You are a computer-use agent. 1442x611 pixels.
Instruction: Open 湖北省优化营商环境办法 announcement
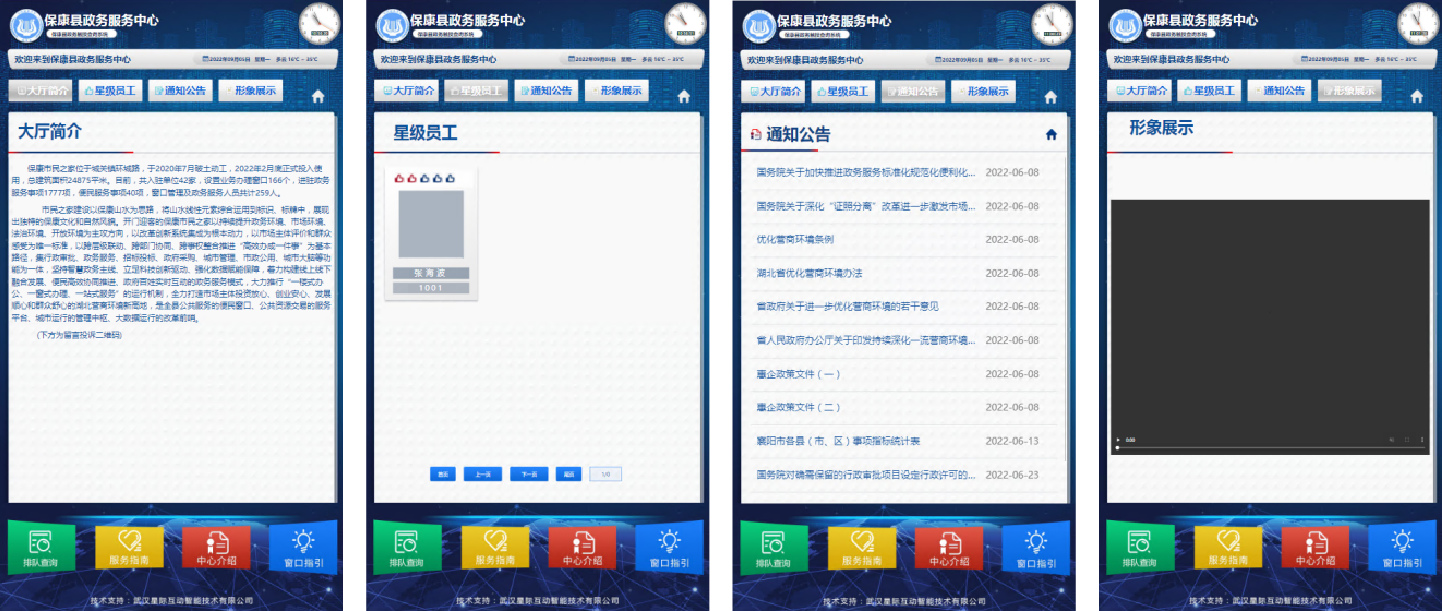point(809,273)
